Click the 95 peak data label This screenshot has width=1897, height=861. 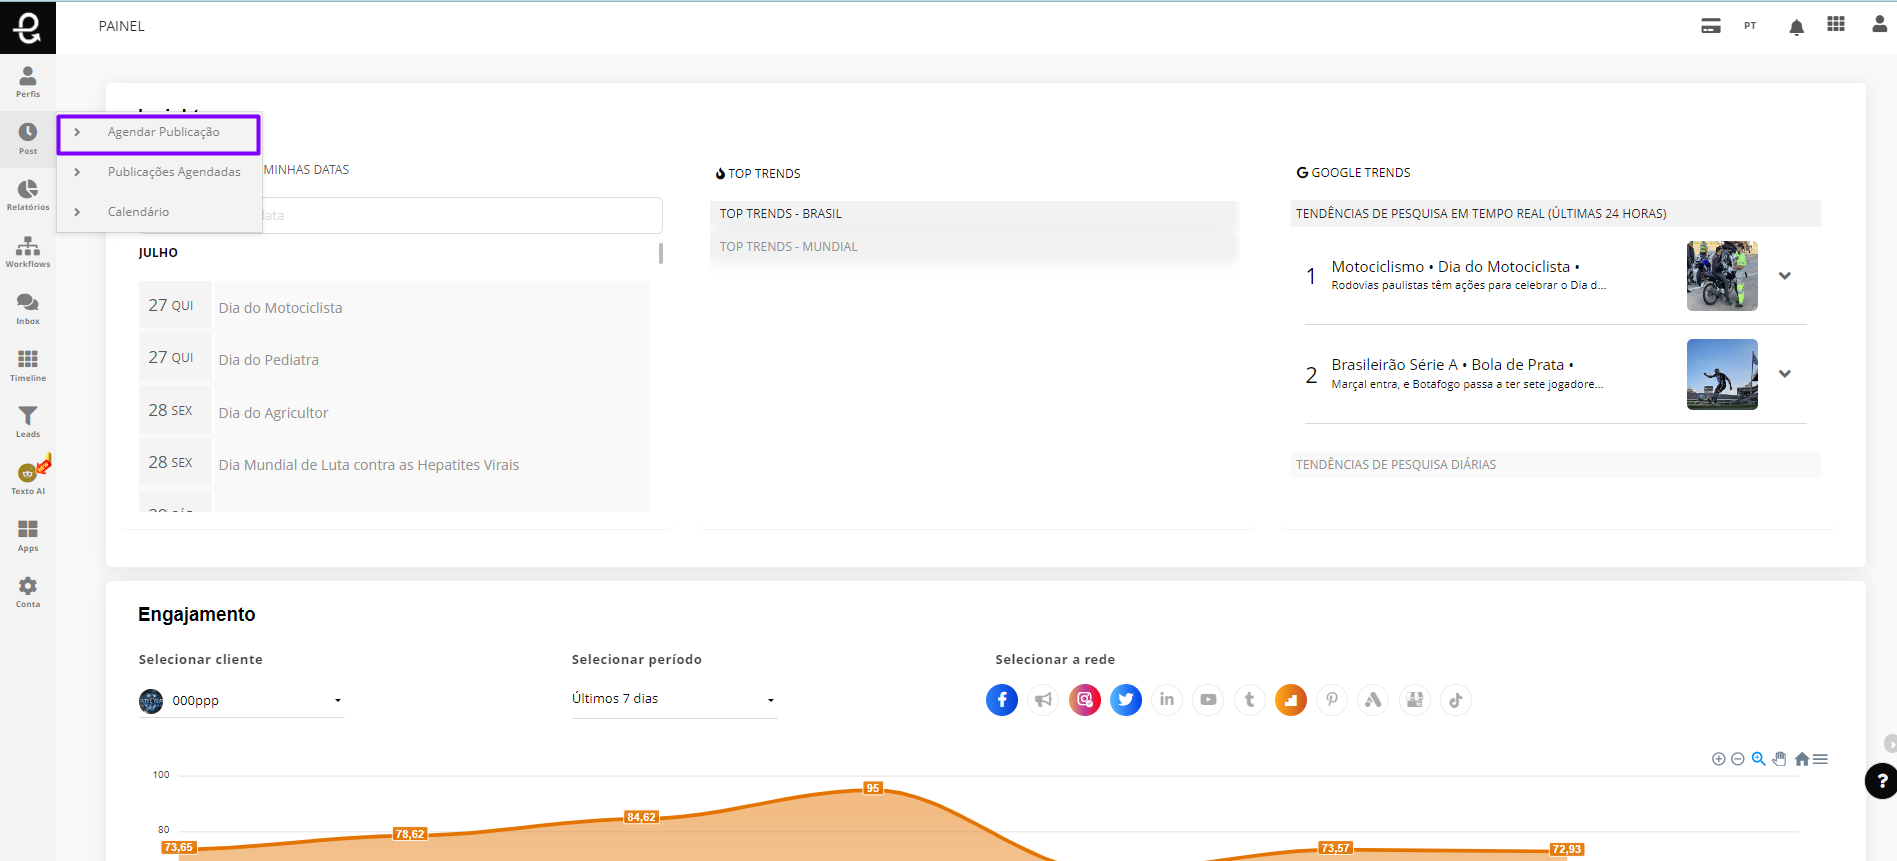click(x=873, y=788)
